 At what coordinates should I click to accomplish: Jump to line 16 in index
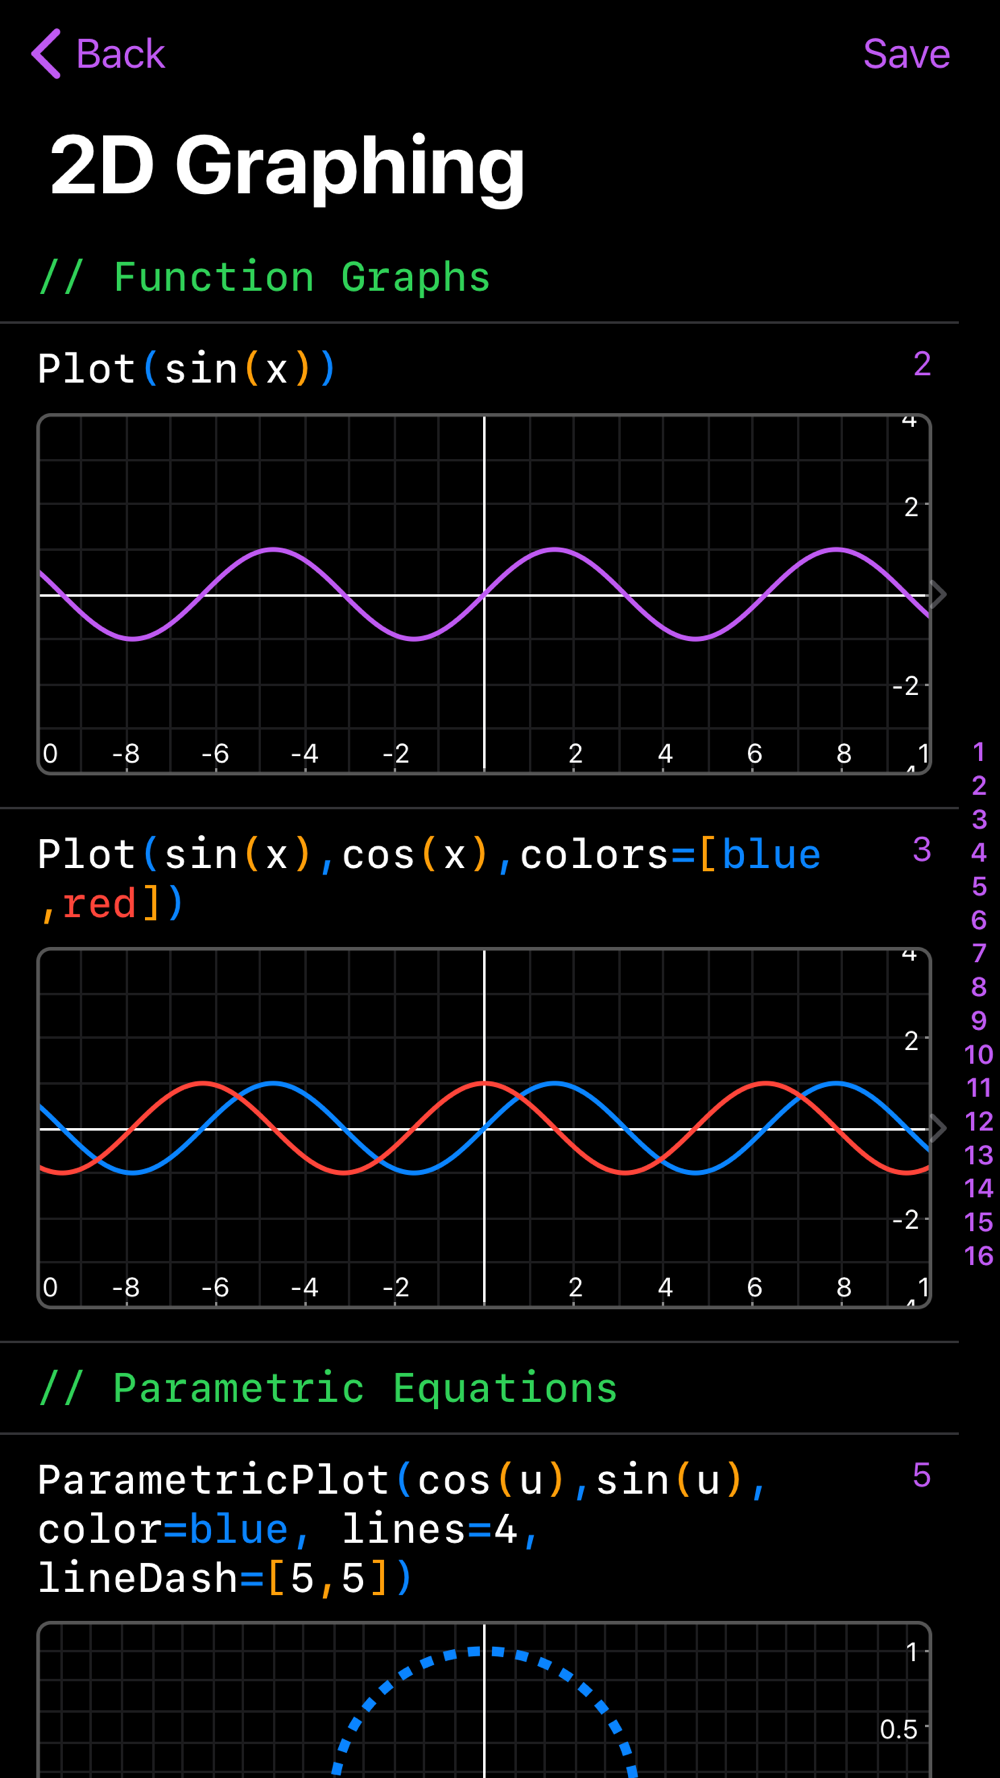[x=979, y=1256]
